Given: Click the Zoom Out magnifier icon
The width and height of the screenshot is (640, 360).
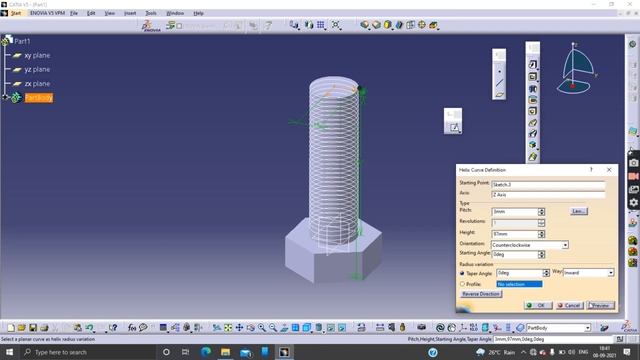Looking at the screenshot, I should [273, 328].
